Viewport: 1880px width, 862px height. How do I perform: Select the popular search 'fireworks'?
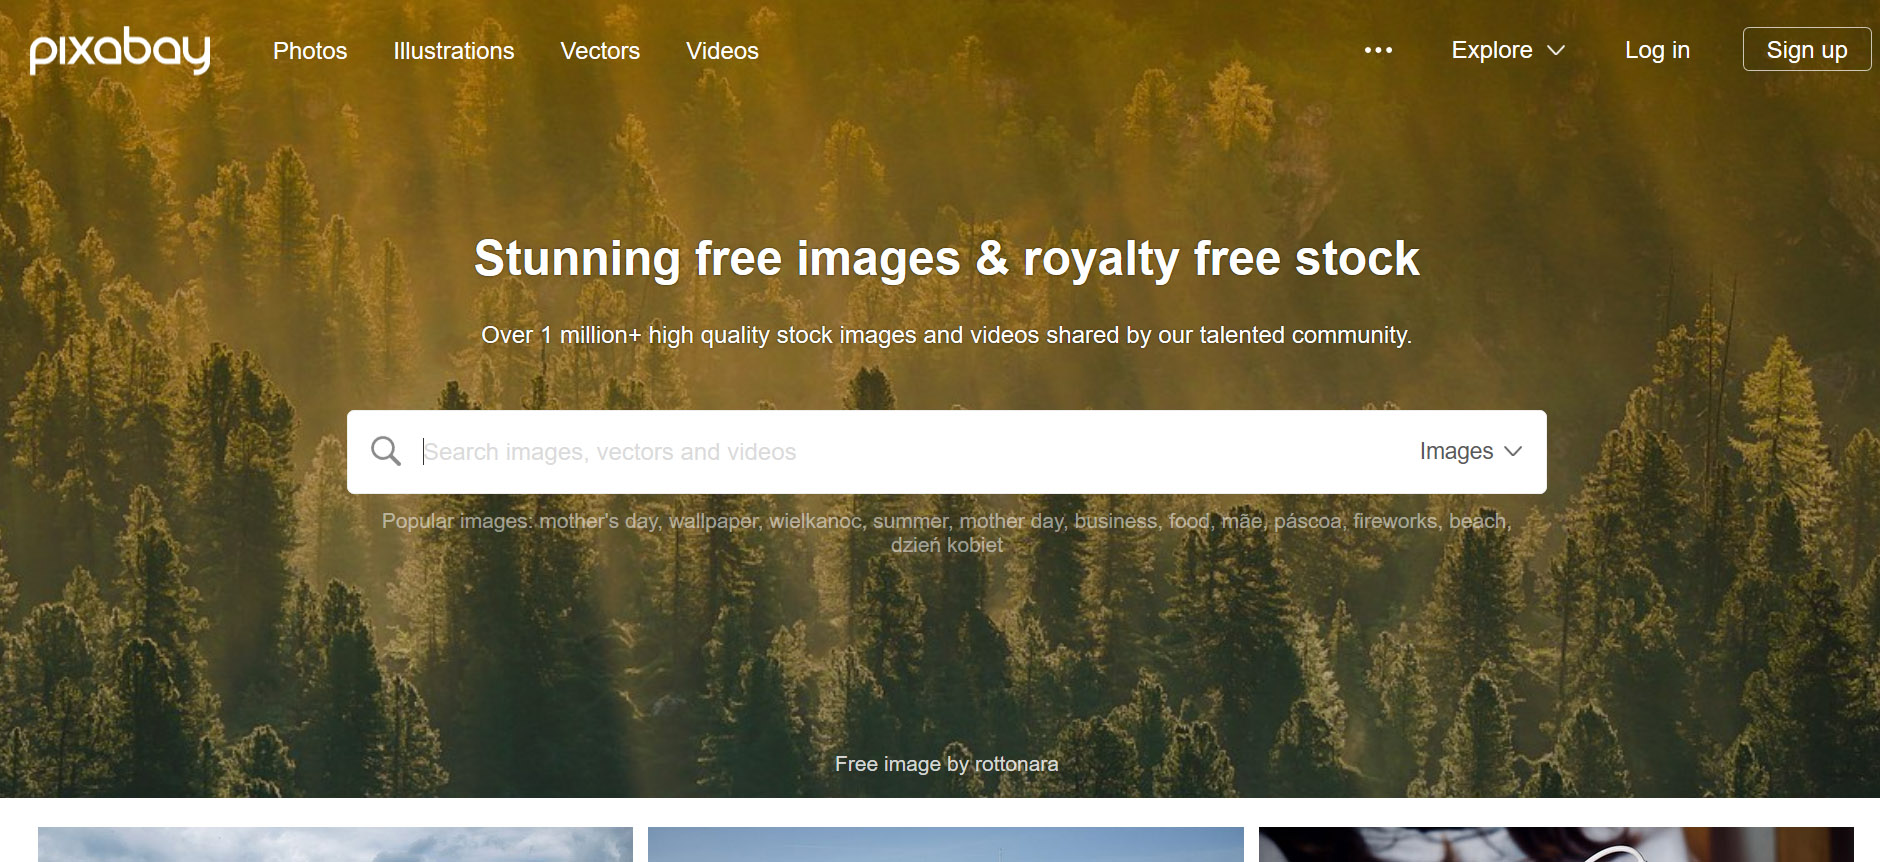[1397, 521]
